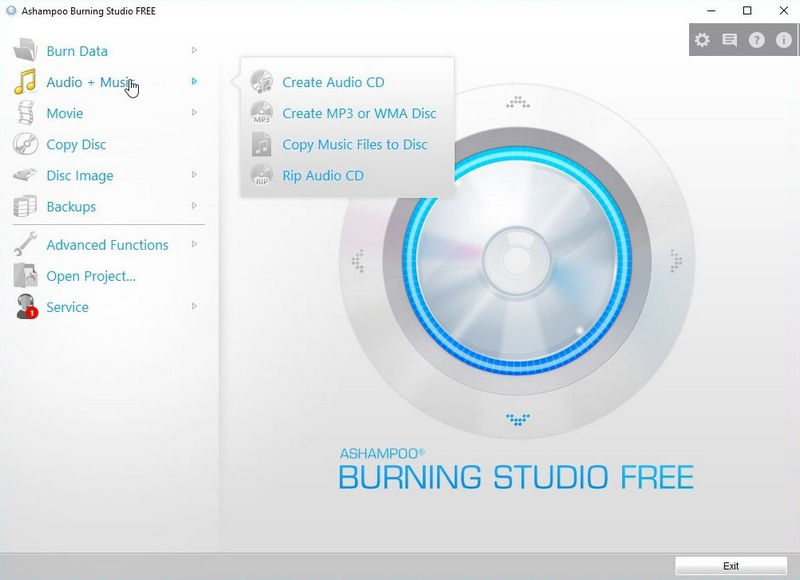This screenshot has height=580, width=800.
Task: Open settings via the gear icon
Action: coord(702,40)
